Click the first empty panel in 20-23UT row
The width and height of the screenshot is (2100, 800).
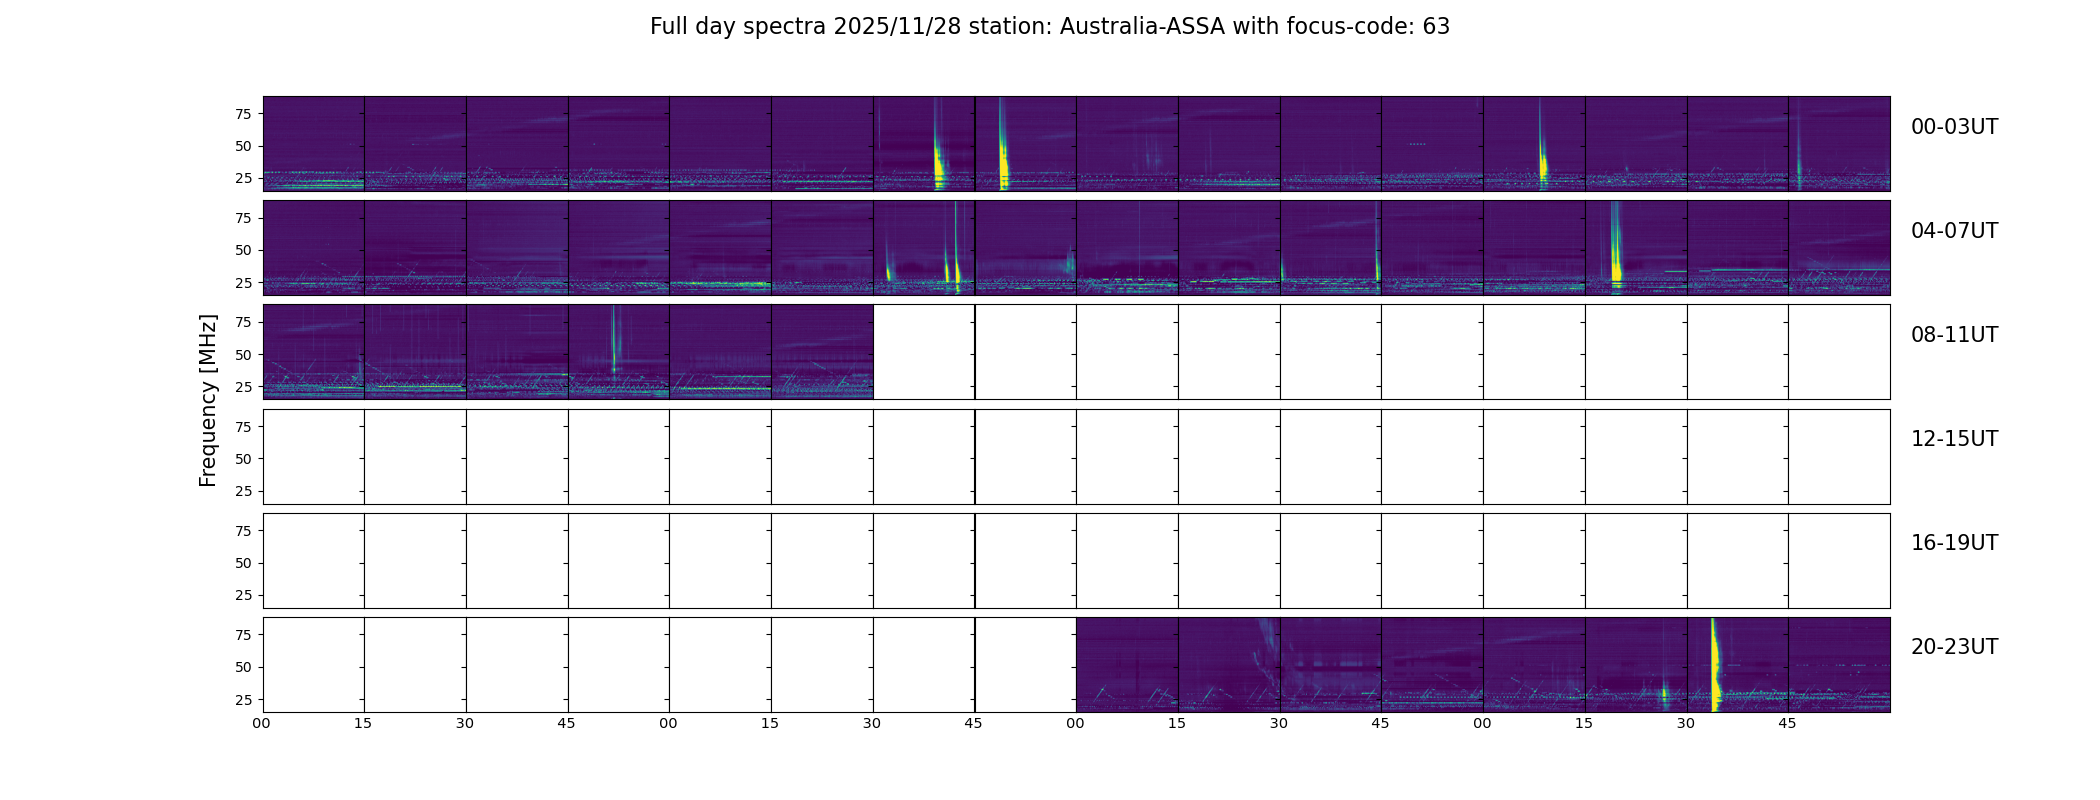pyautogui.click(x=314, y=664)
